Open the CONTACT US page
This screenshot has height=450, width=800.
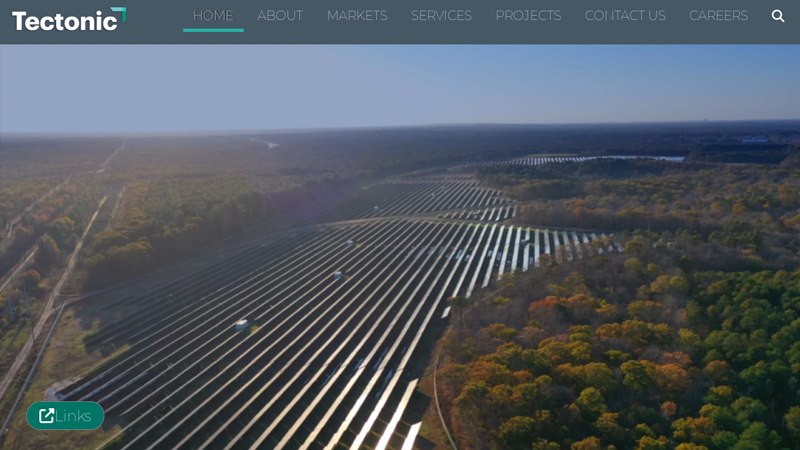625,16
